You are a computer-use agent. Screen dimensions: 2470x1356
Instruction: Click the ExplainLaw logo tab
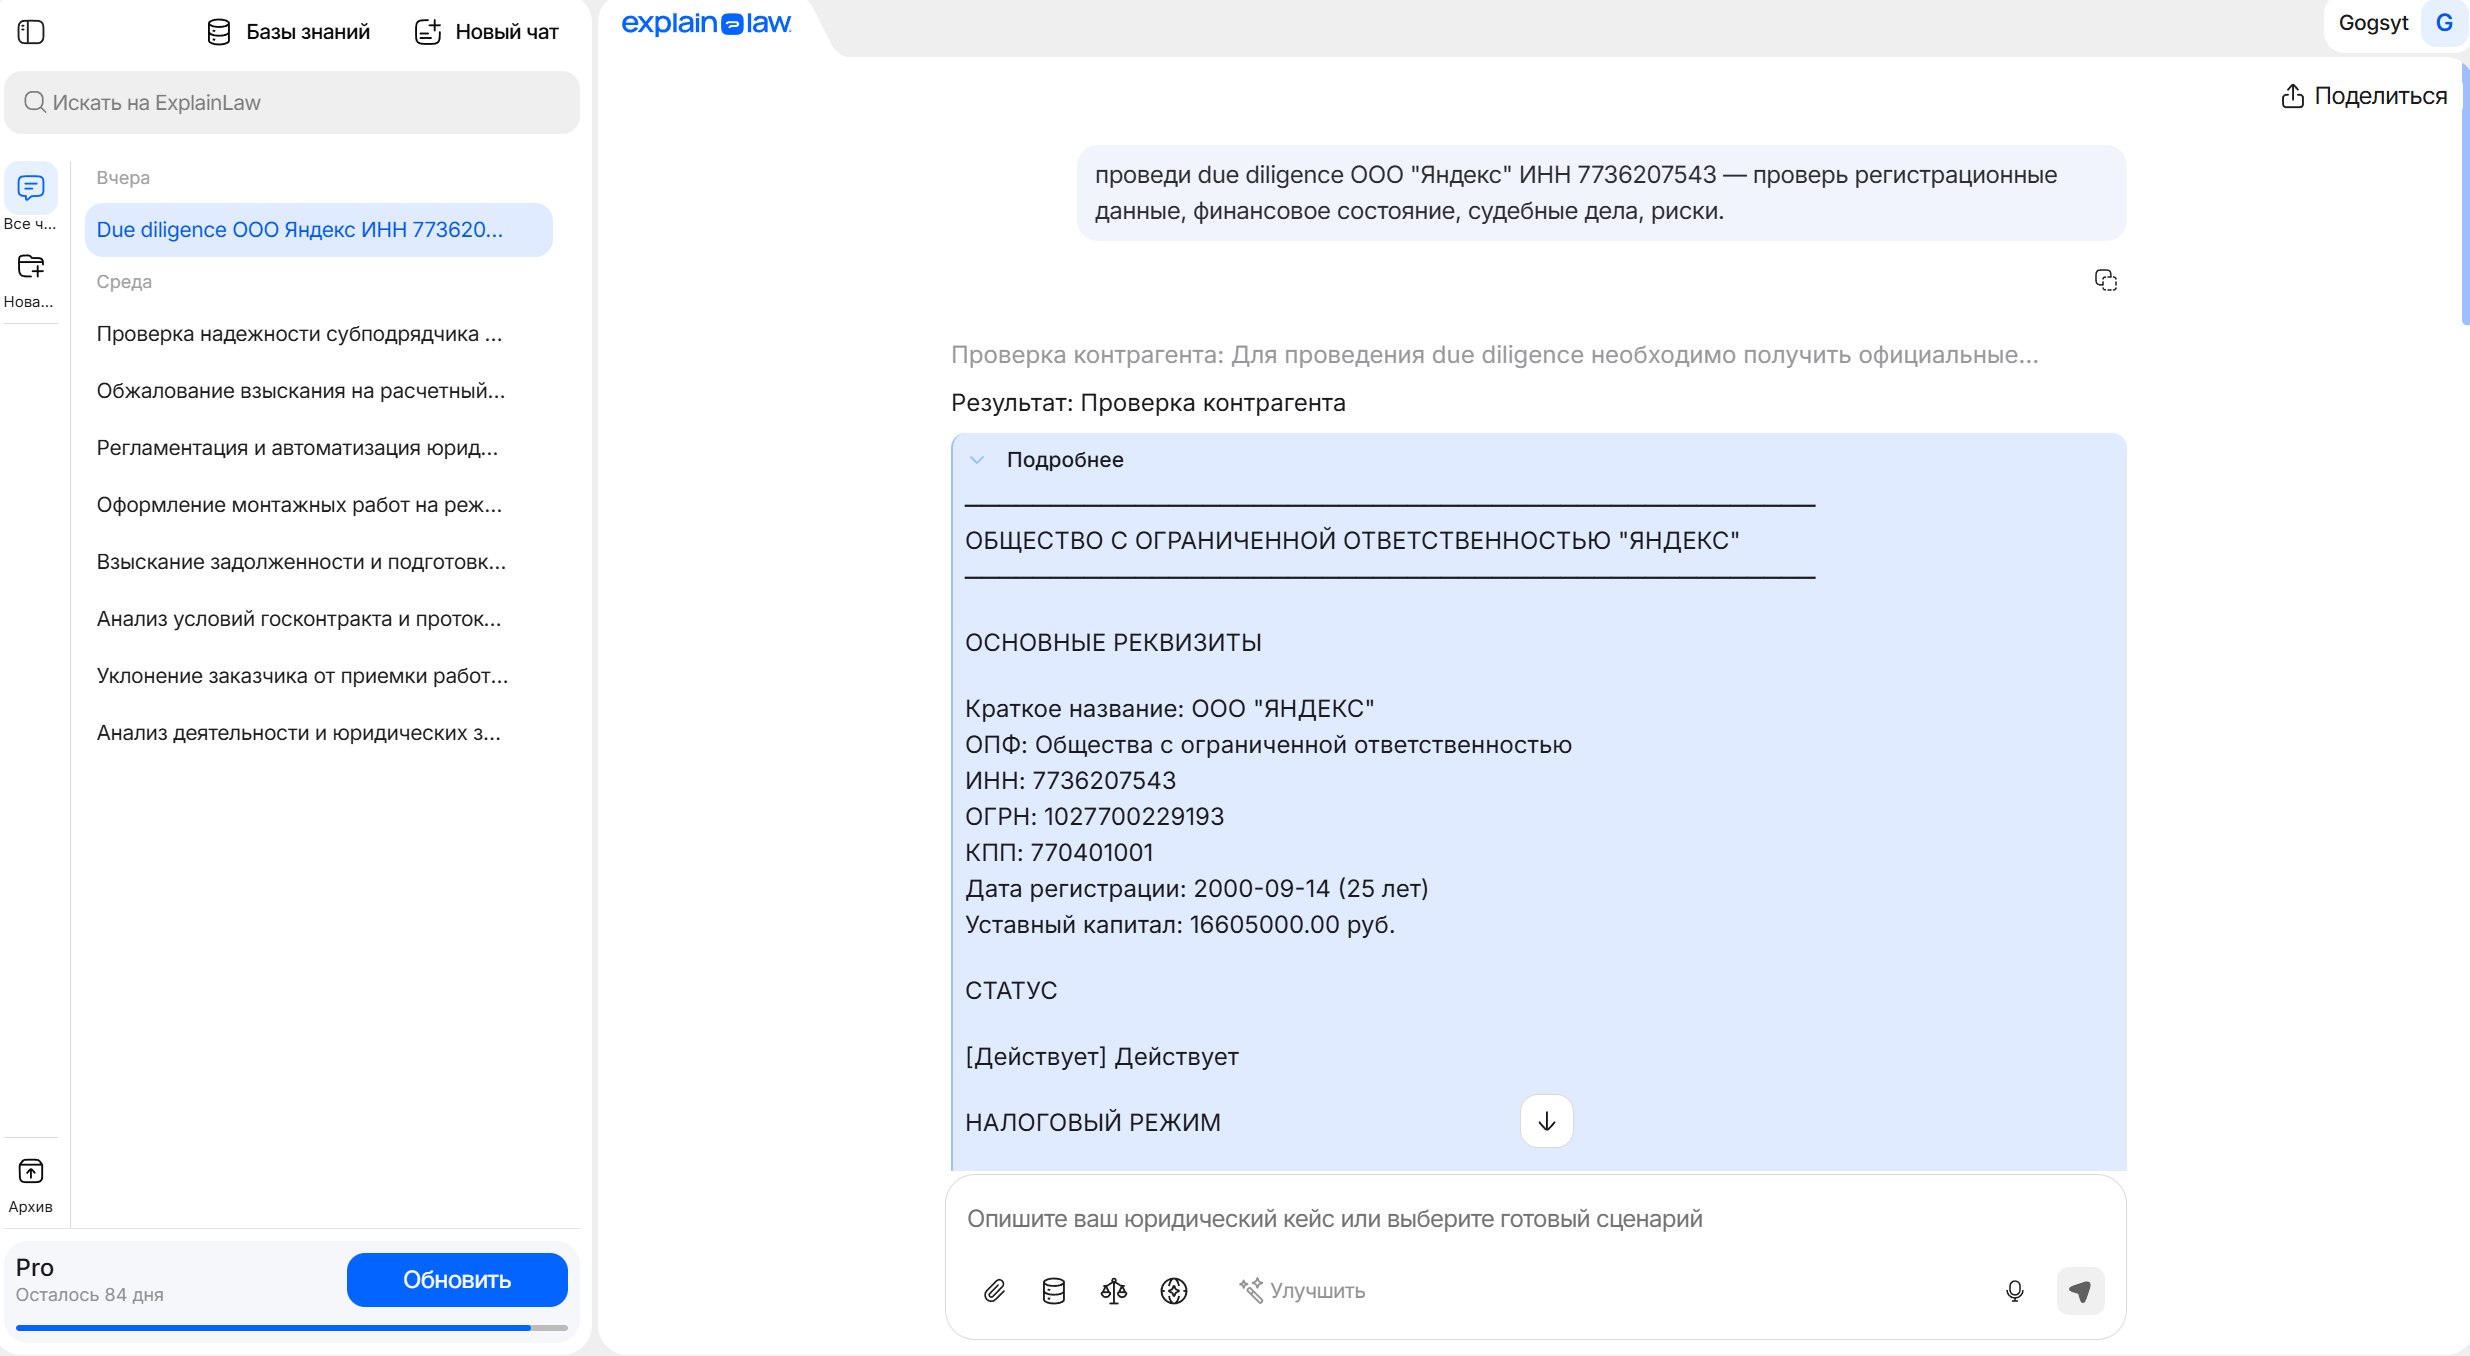tap(706, 23)
